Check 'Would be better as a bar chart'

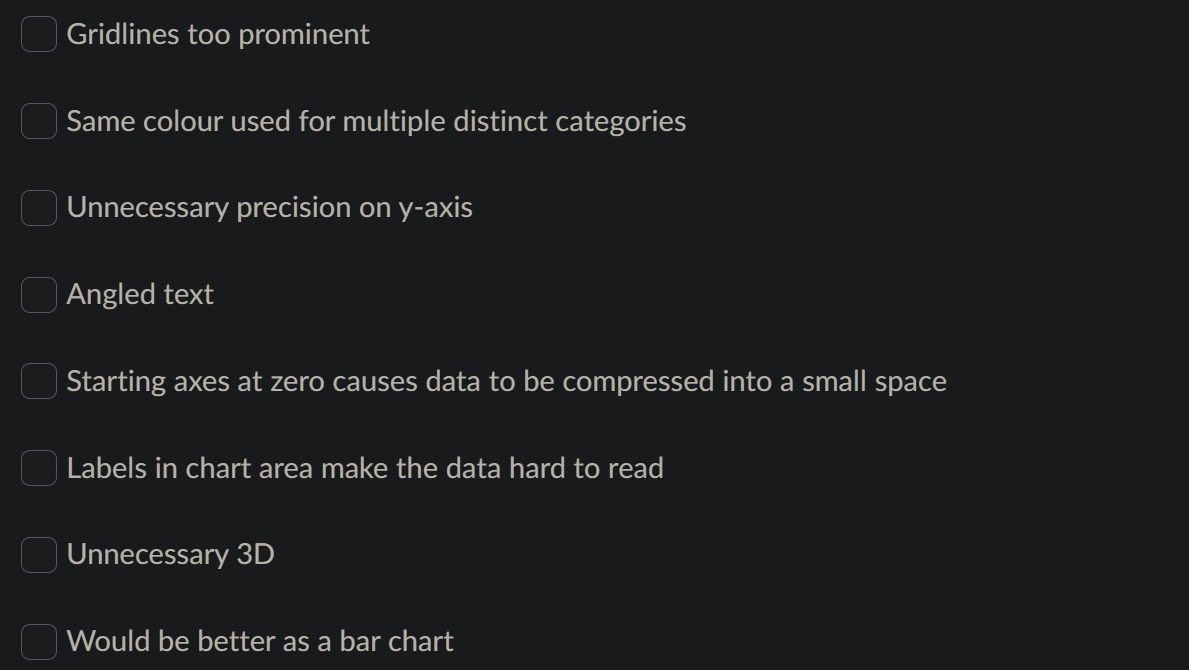click(38, 641)
